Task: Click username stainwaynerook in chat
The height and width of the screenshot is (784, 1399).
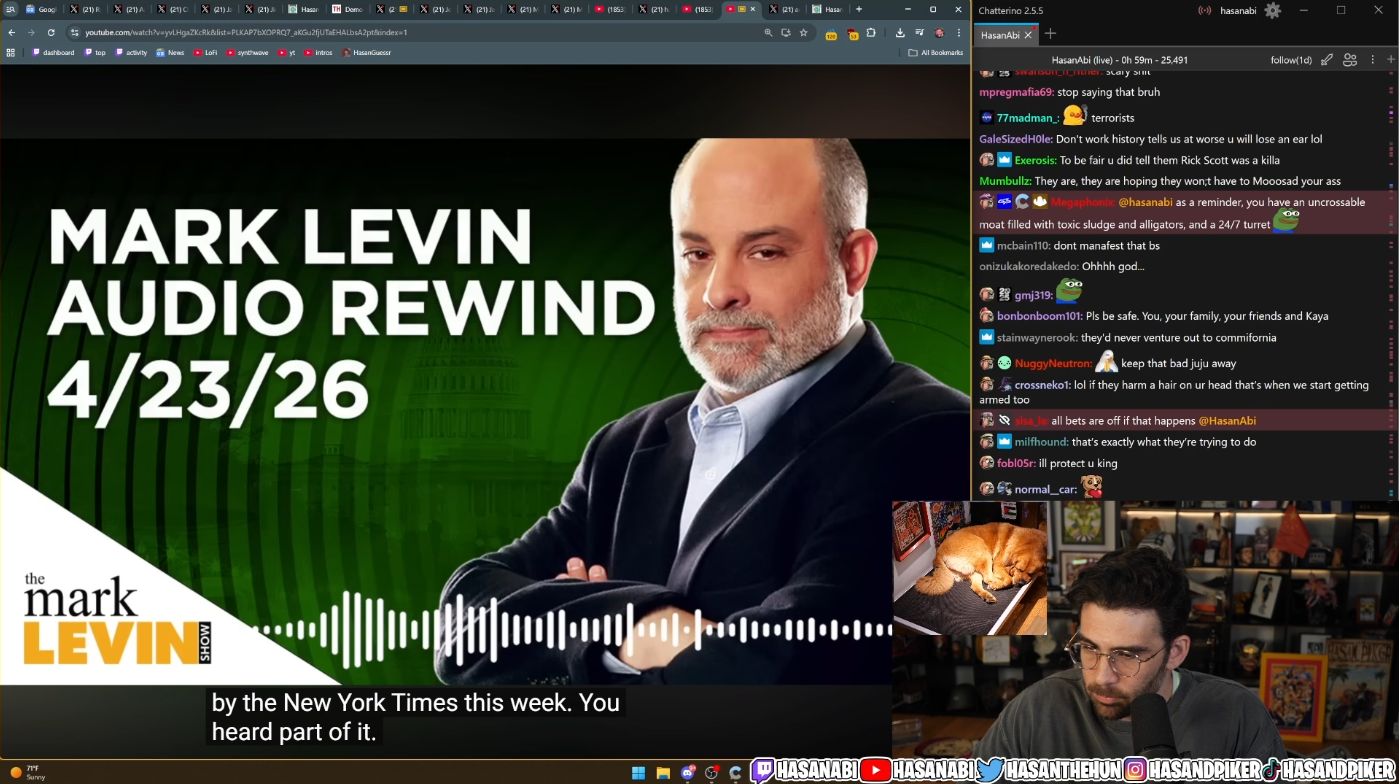Action: coord(1037,338)
